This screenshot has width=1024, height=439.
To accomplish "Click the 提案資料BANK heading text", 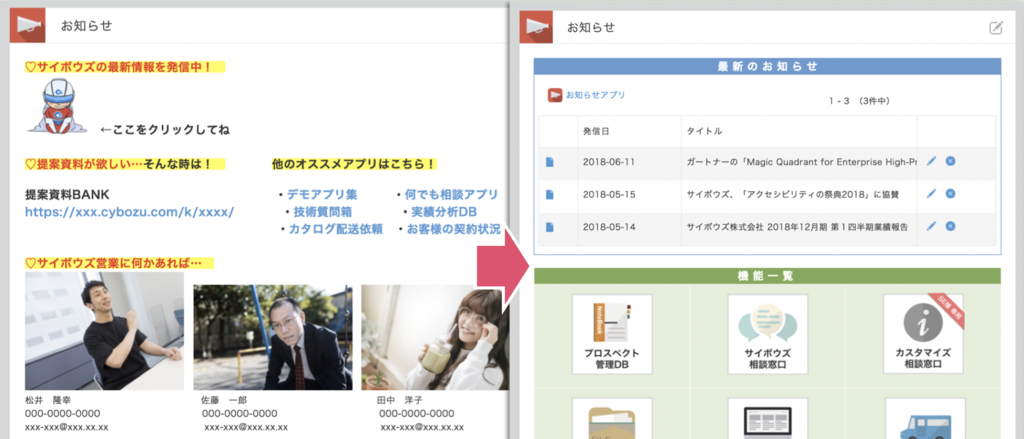I will point(67,195).
